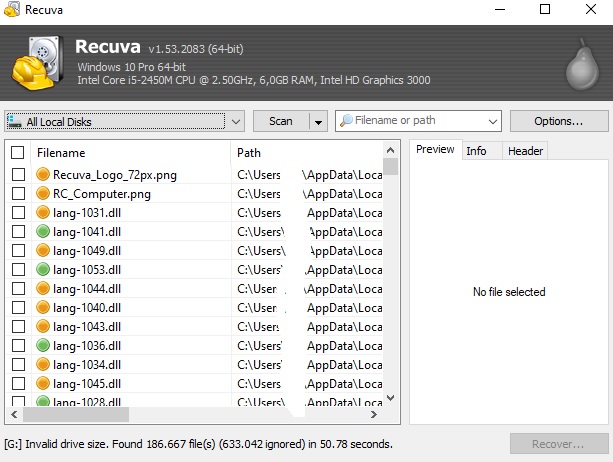Check the box for lang-1034.dll
This screenshot has height=462, width=613.
coord(18,364)
